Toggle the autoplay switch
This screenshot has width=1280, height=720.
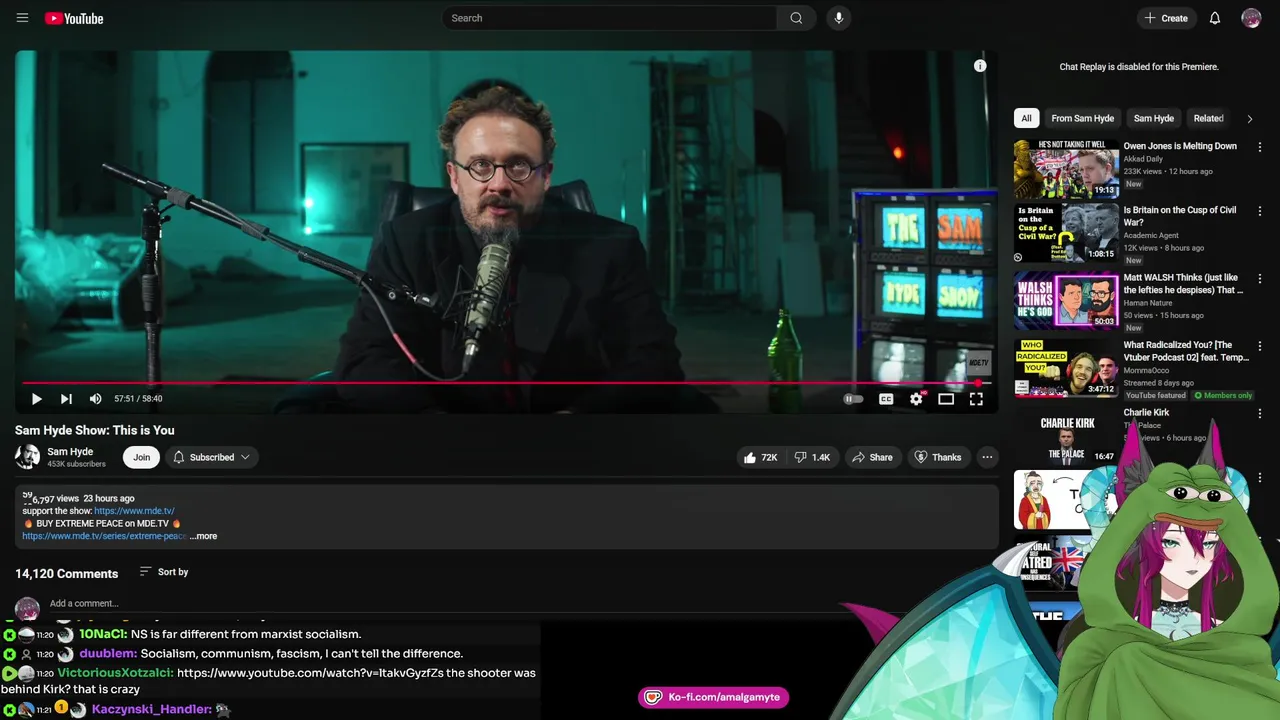coord(852,399)
